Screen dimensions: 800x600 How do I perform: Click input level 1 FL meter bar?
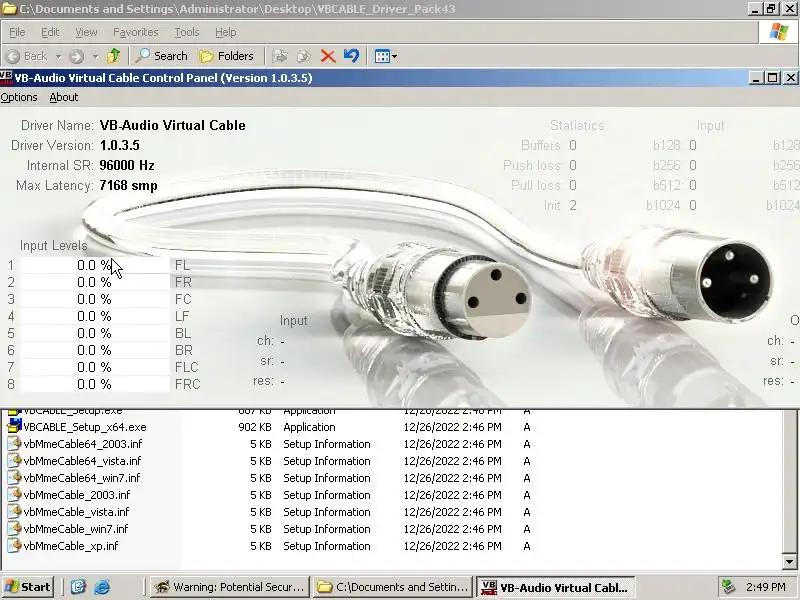pos(94,265)
